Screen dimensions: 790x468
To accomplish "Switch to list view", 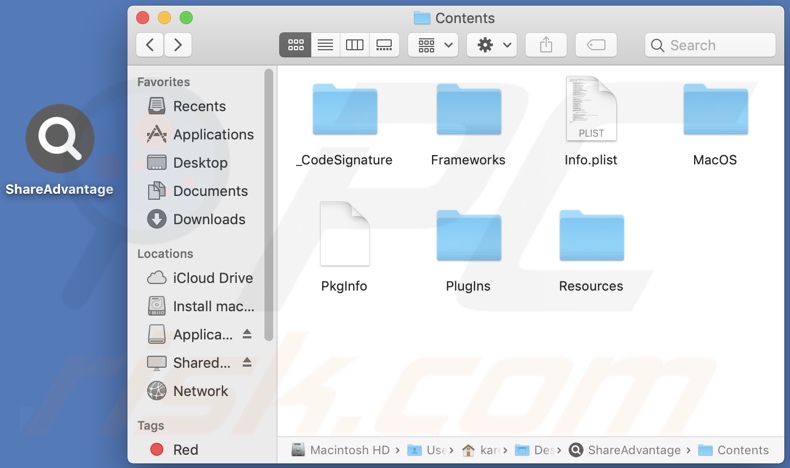I will pos(325,45).
